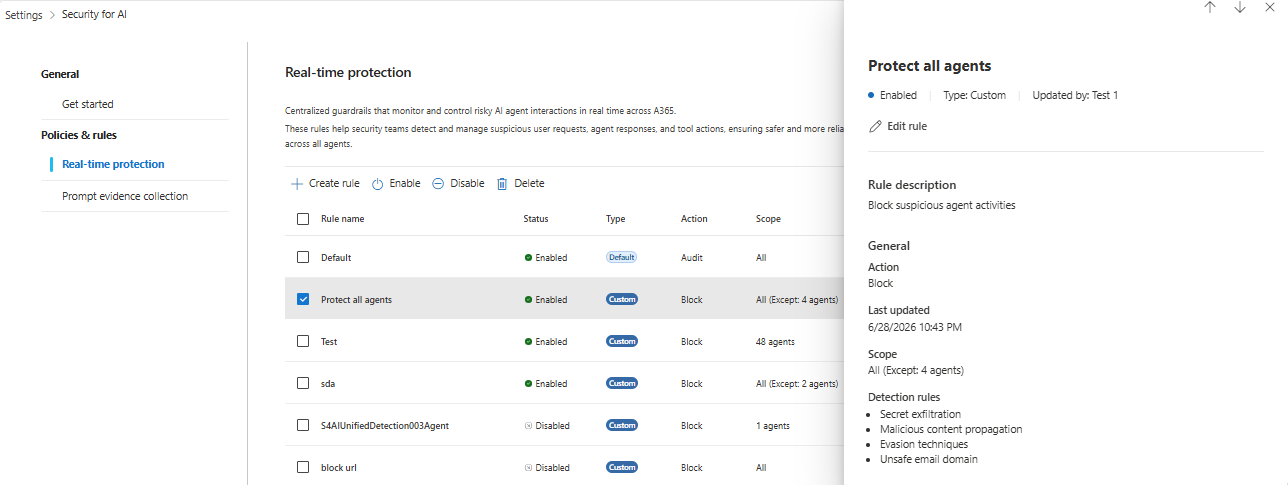This screenshot has width=1288, height=485.
Task: Check the block url rule checkbox
Action: coord(303,467)
